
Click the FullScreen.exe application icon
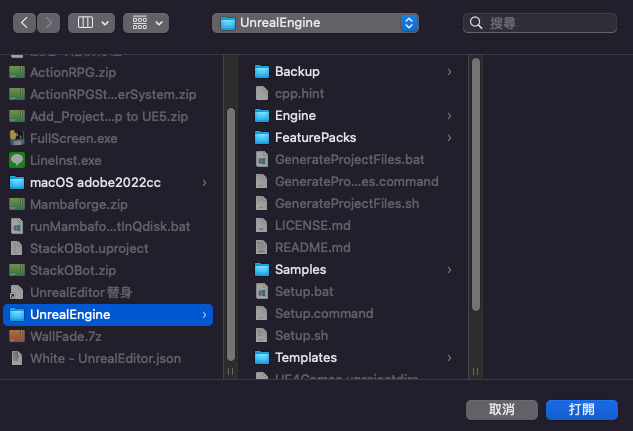17,138
